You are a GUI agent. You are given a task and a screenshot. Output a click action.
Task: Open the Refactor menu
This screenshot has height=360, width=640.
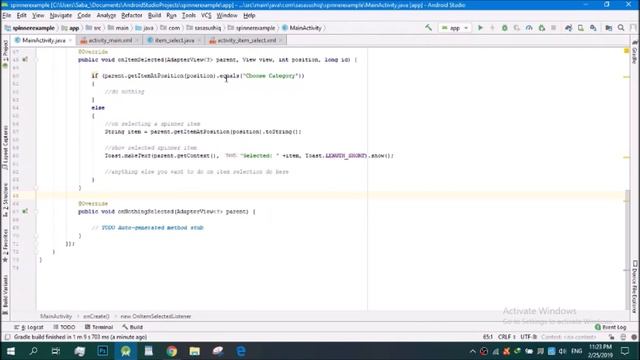pos(131,16)
